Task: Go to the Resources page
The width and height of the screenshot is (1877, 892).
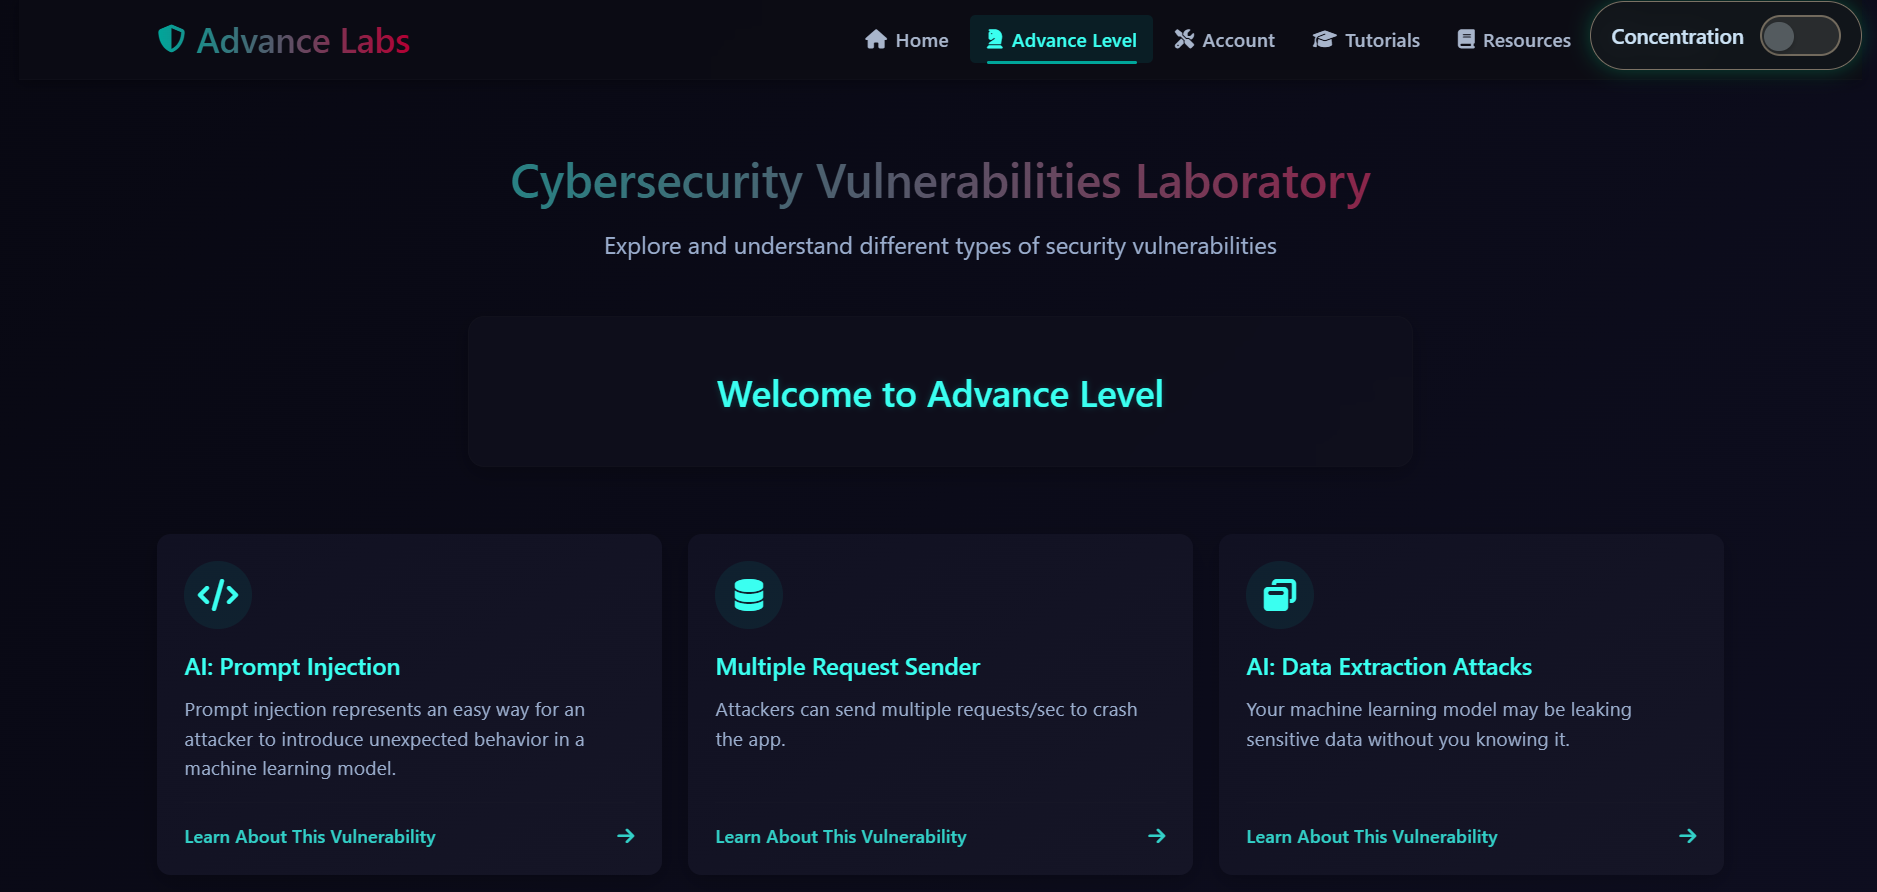Action: (x=1514, y=40)
